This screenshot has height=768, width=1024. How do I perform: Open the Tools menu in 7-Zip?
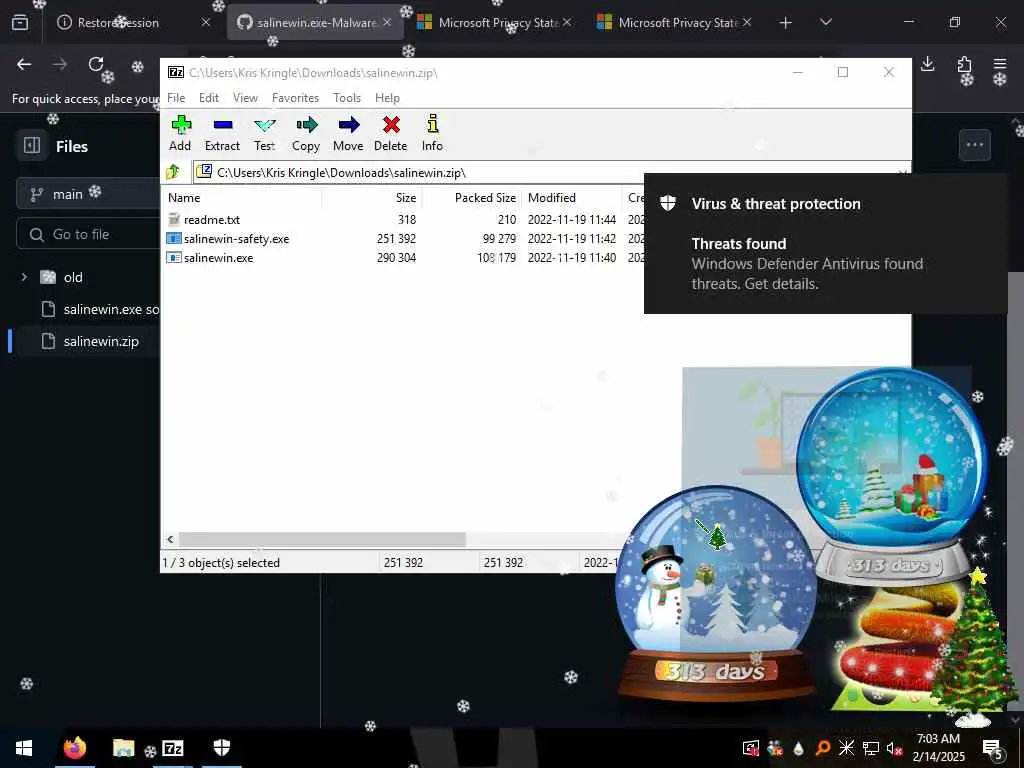[x=347, y=98]
